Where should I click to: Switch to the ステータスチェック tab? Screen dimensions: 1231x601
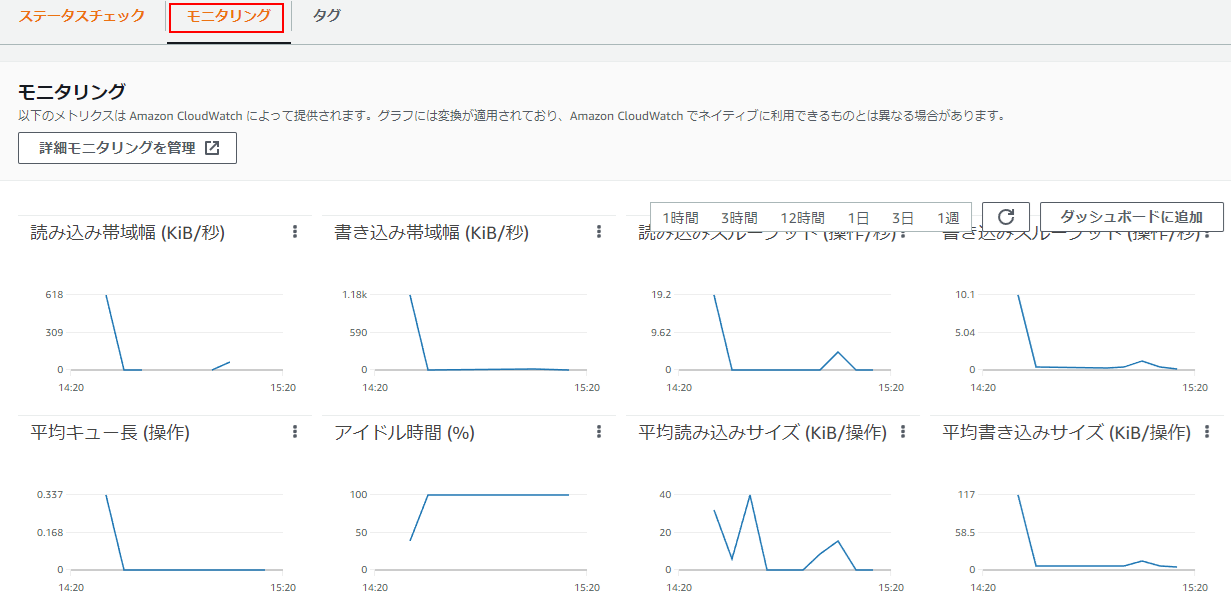[x=81, y=17]
